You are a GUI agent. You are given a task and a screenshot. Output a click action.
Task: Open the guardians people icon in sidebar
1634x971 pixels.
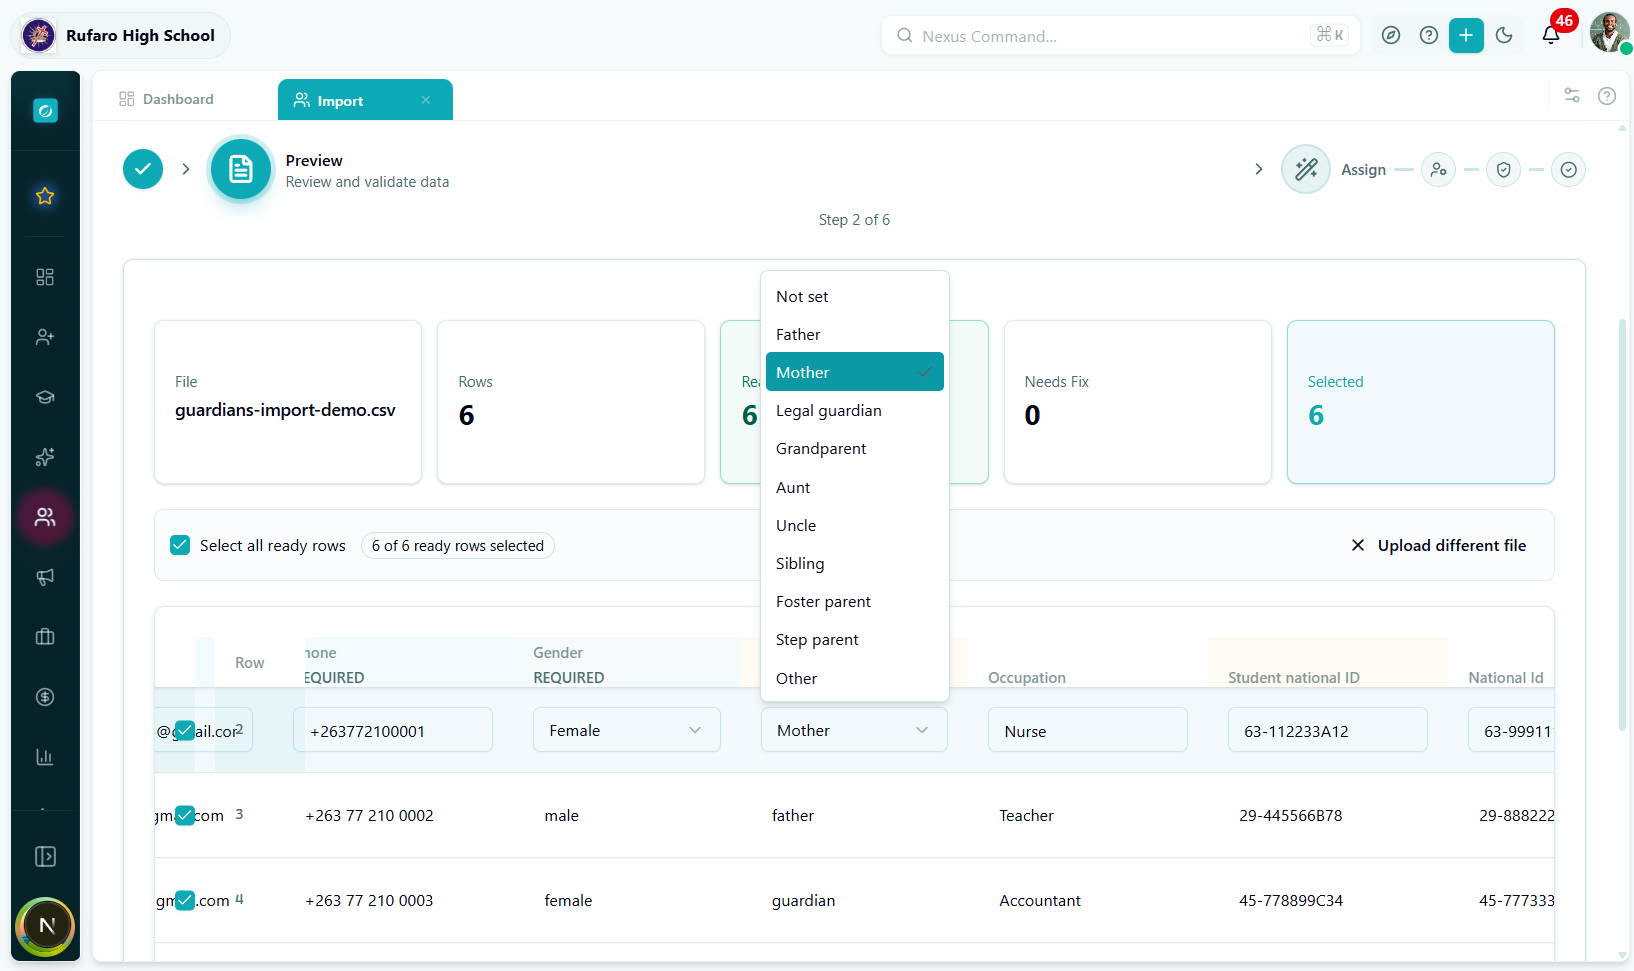click(x=45, y=517)
